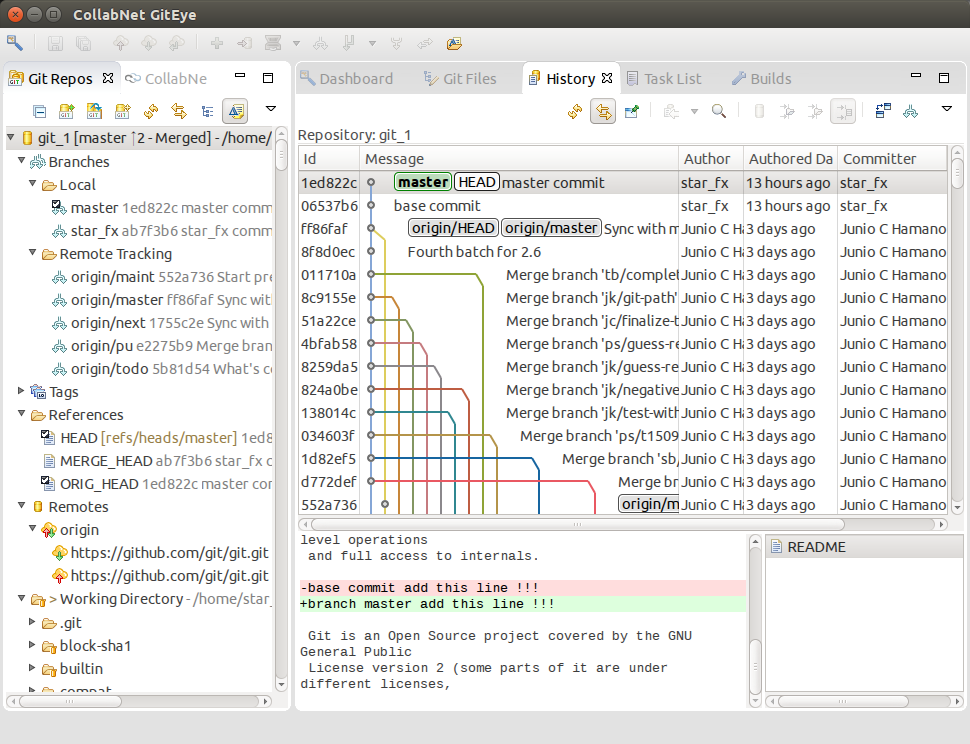Viewport: 970px width, 744px height.
Task: Click the single-disk Save icon in main toolbar
Action: pyautogui.click(x=55, y=43)
